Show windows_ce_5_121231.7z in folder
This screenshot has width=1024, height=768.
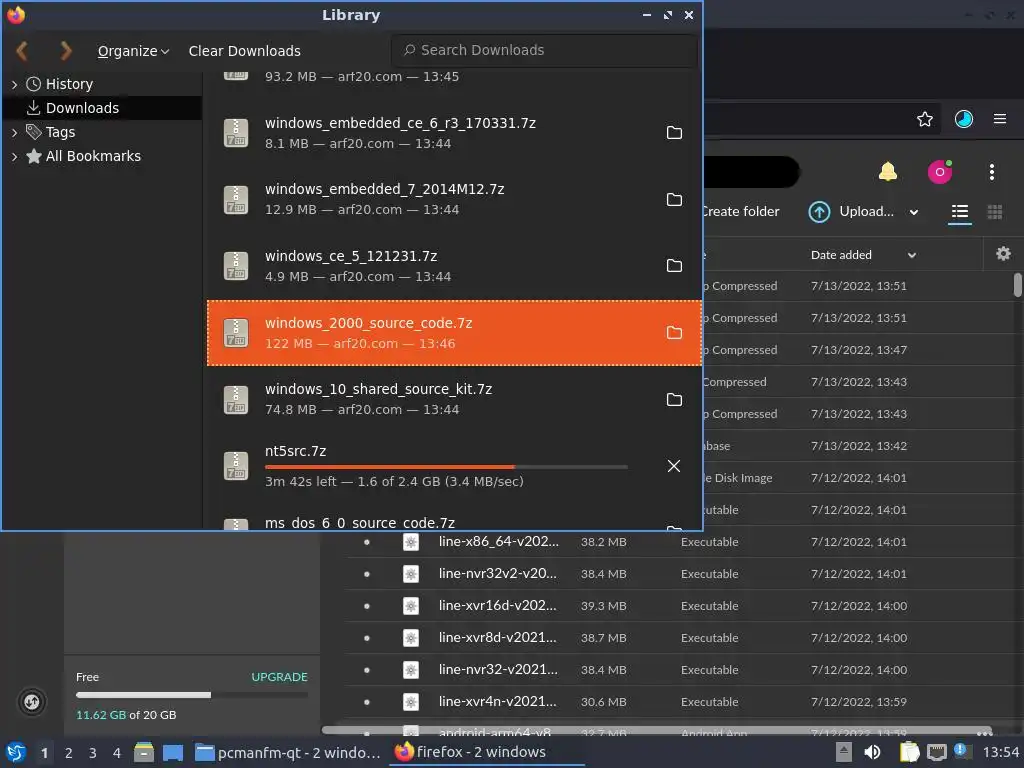[x=674, y=266]
